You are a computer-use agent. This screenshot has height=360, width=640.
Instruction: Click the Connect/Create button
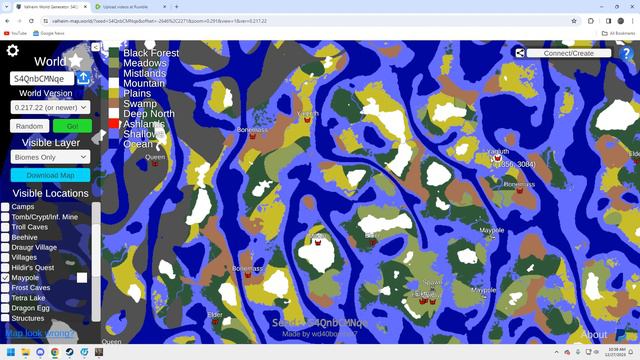tap(569, 53)
